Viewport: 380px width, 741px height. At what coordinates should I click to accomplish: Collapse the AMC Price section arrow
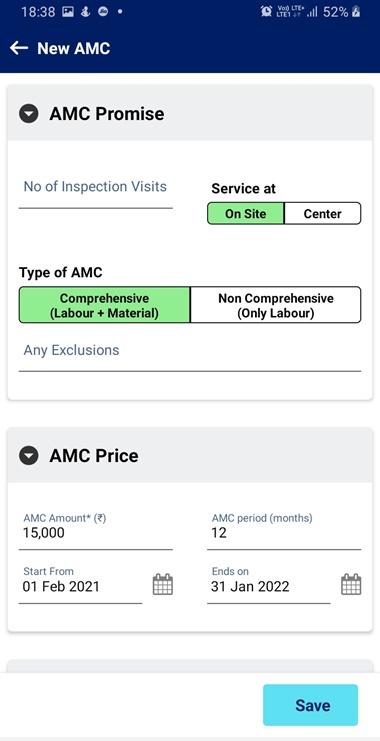pos(28,456)
